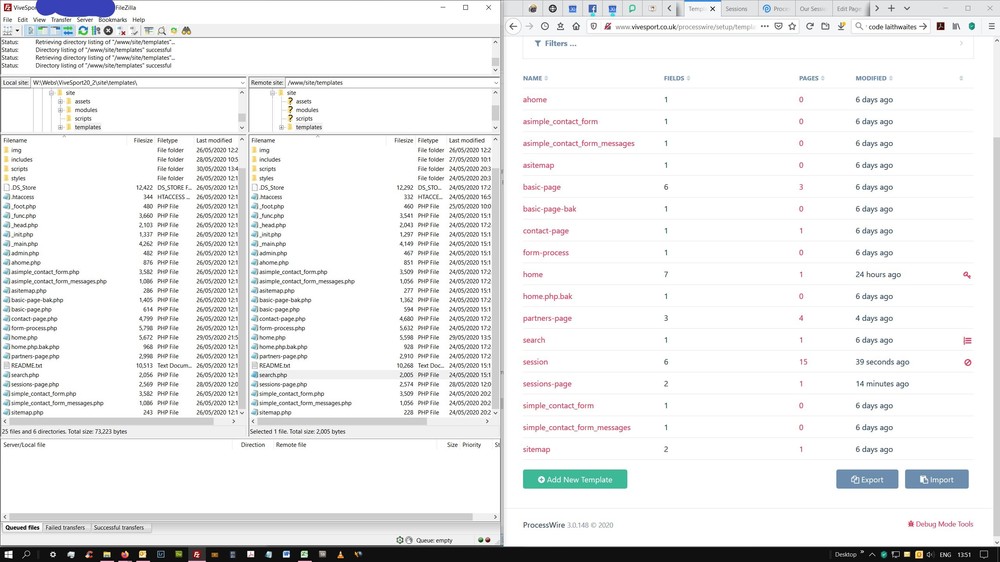Bookmark this page with the star icon
Screen dimensions: 1000x562
click(791, 27)
